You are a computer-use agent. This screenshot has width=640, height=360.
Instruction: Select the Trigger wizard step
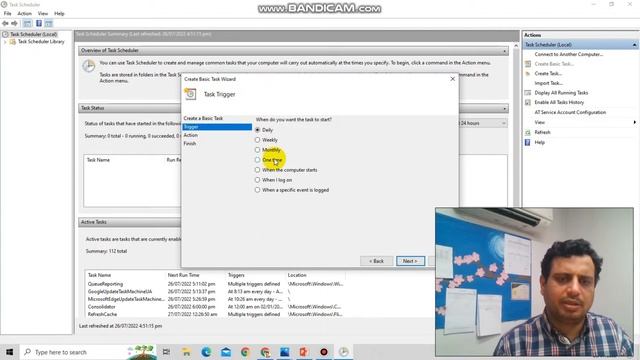click(x=217, y=127)
